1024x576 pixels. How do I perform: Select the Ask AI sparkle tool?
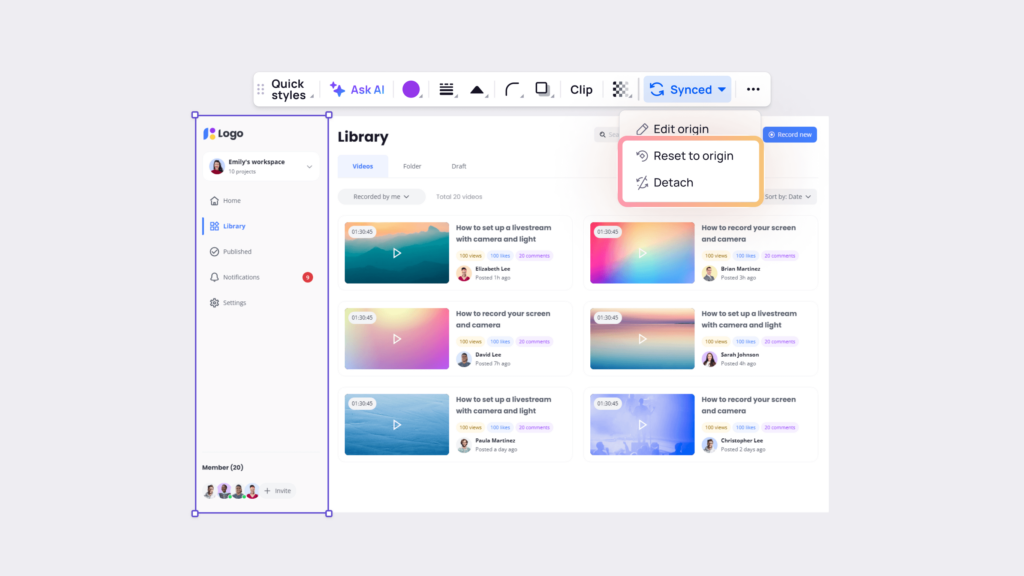coord(357,89)
